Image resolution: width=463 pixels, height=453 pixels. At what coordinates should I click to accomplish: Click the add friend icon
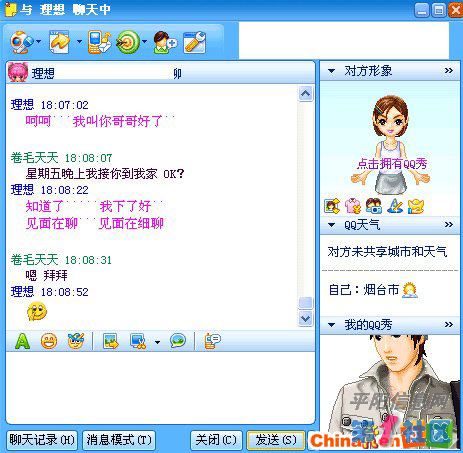pyautogui.click(x=165, y=42)
